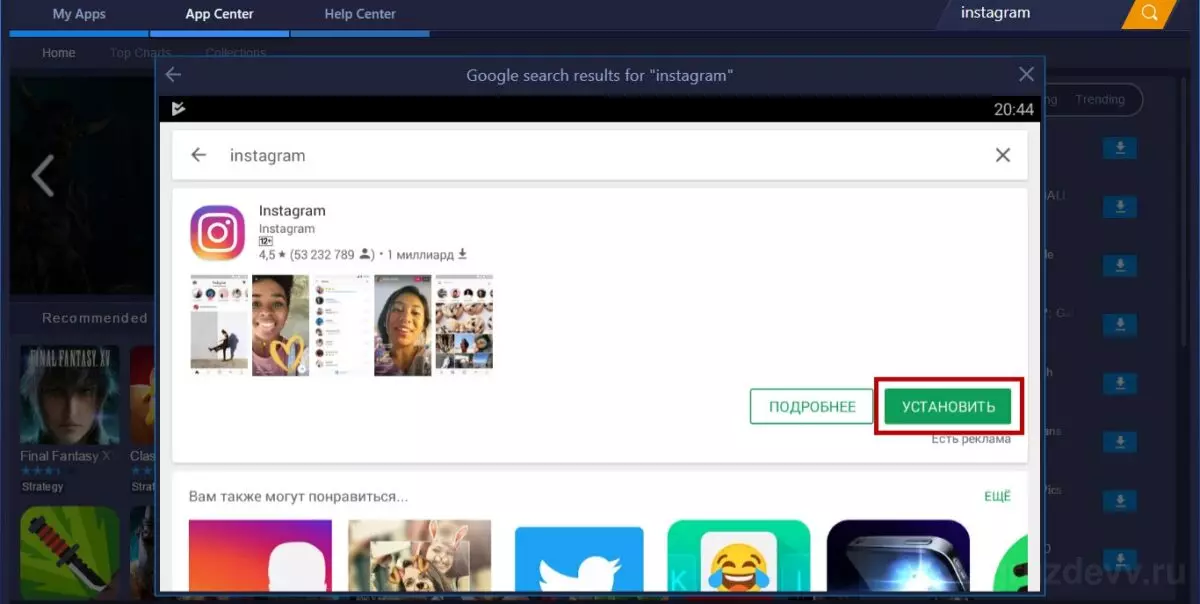The height and width of the screenshot is (604, 1200).
Task: Open the Trending filter tab
Action: click(x=1100, y=99)
